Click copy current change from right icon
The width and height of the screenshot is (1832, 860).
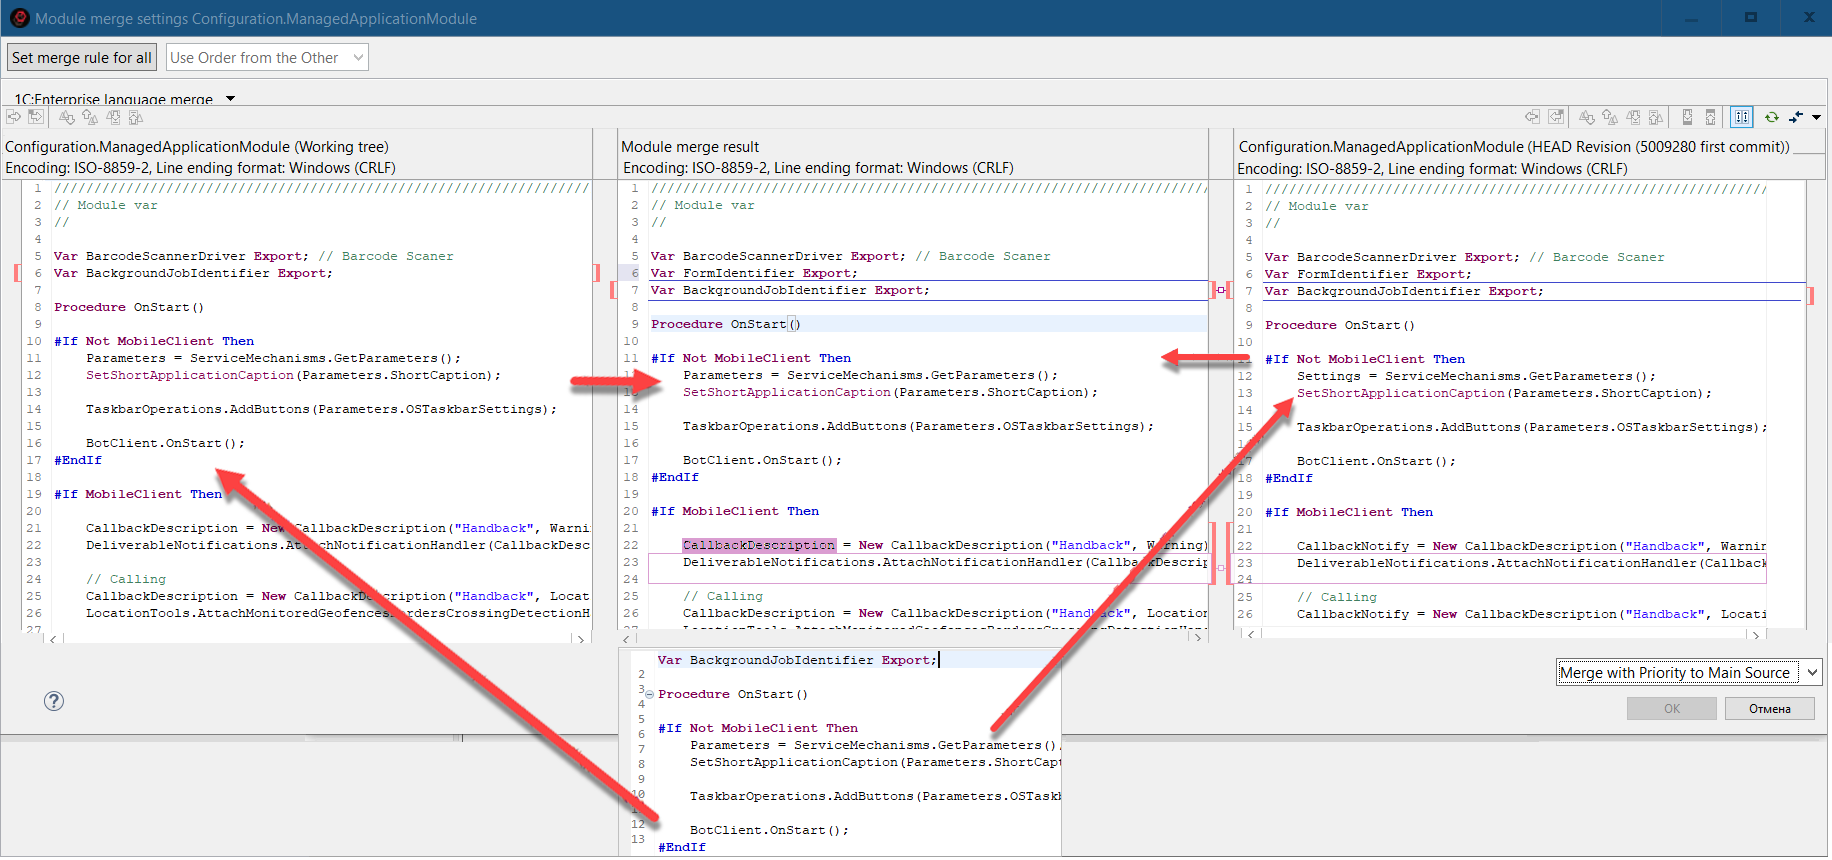coord(1532,117)
